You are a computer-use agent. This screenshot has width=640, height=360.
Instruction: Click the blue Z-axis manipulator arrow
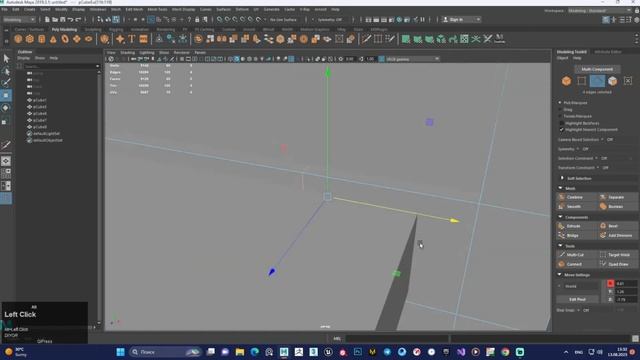click(271, 272)
